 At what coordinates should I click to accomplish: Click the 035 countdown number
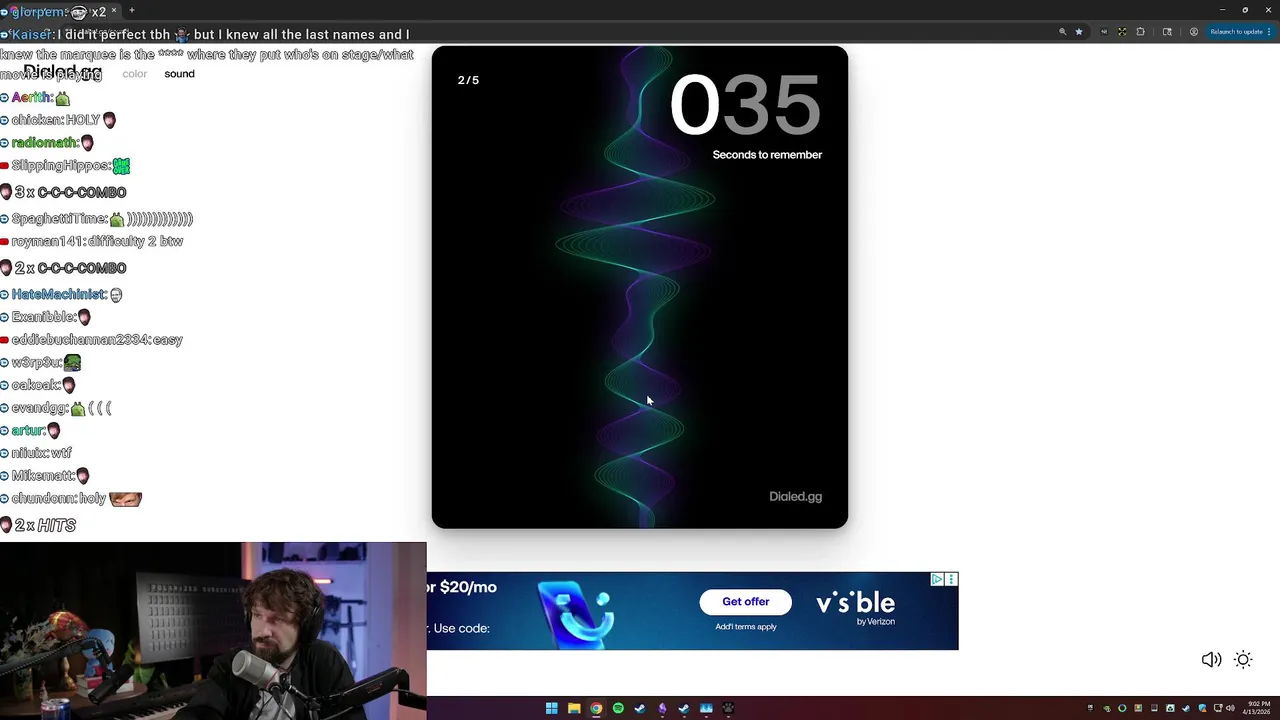point(745,105)
